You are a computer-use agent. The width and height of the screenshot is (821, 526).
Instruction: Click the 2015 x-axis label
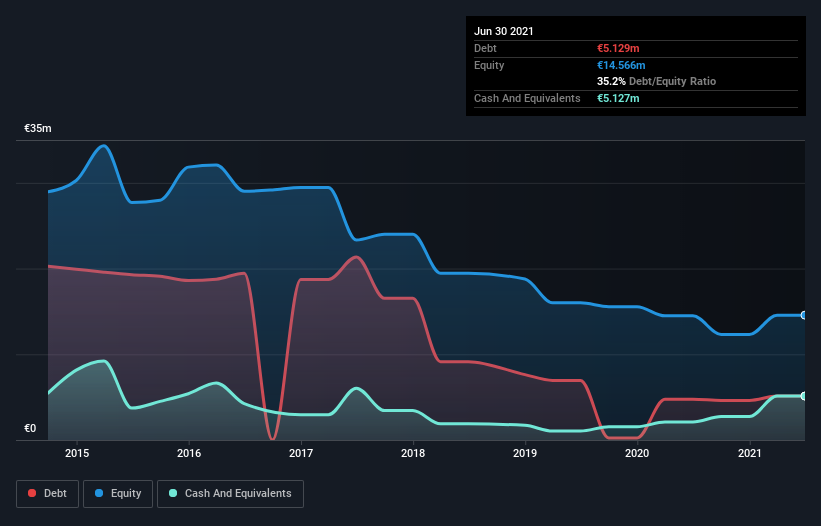77,453
